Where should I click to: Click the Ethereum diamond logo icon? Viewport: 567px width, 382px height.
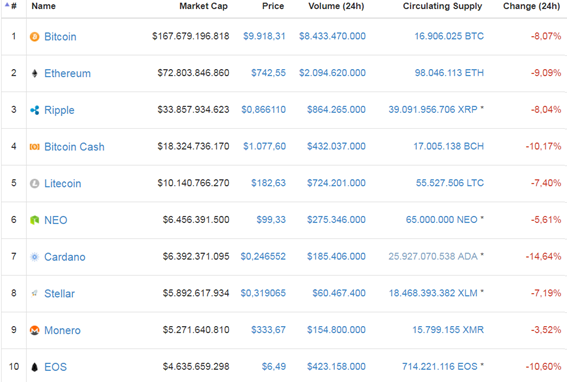click(34, 73)
